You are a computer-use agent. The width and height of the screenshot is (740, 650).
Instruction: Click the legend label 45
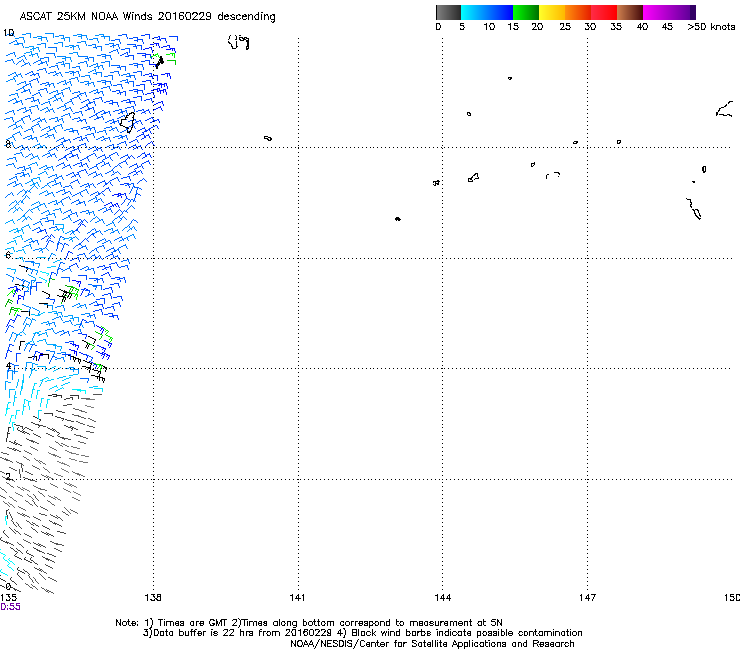(667, 26)
